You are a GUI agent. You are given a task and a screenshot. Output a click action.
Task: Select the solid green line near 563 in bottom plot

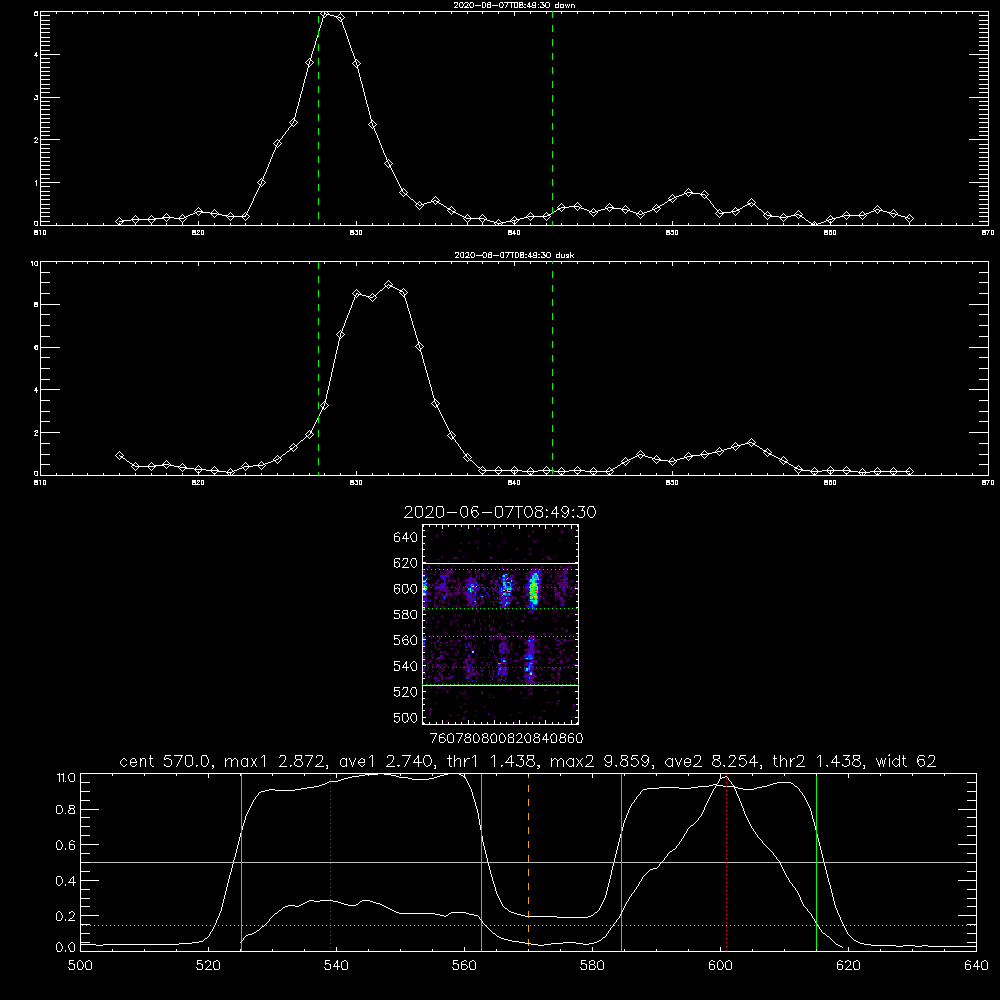point(482,861)
